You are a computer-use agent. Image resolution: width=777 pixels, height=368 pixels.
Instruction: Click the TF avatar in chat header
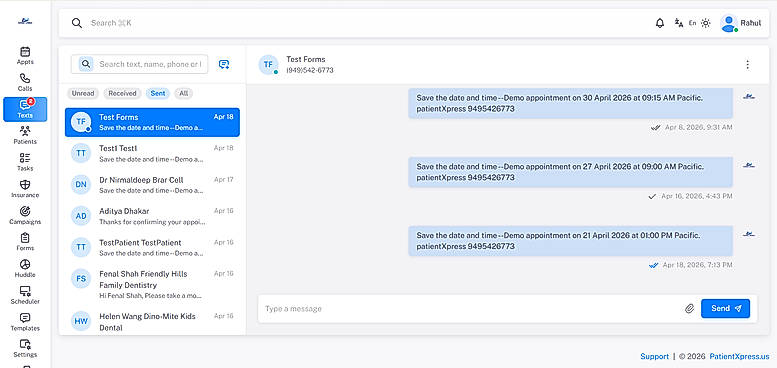click(x=268, y=65)
